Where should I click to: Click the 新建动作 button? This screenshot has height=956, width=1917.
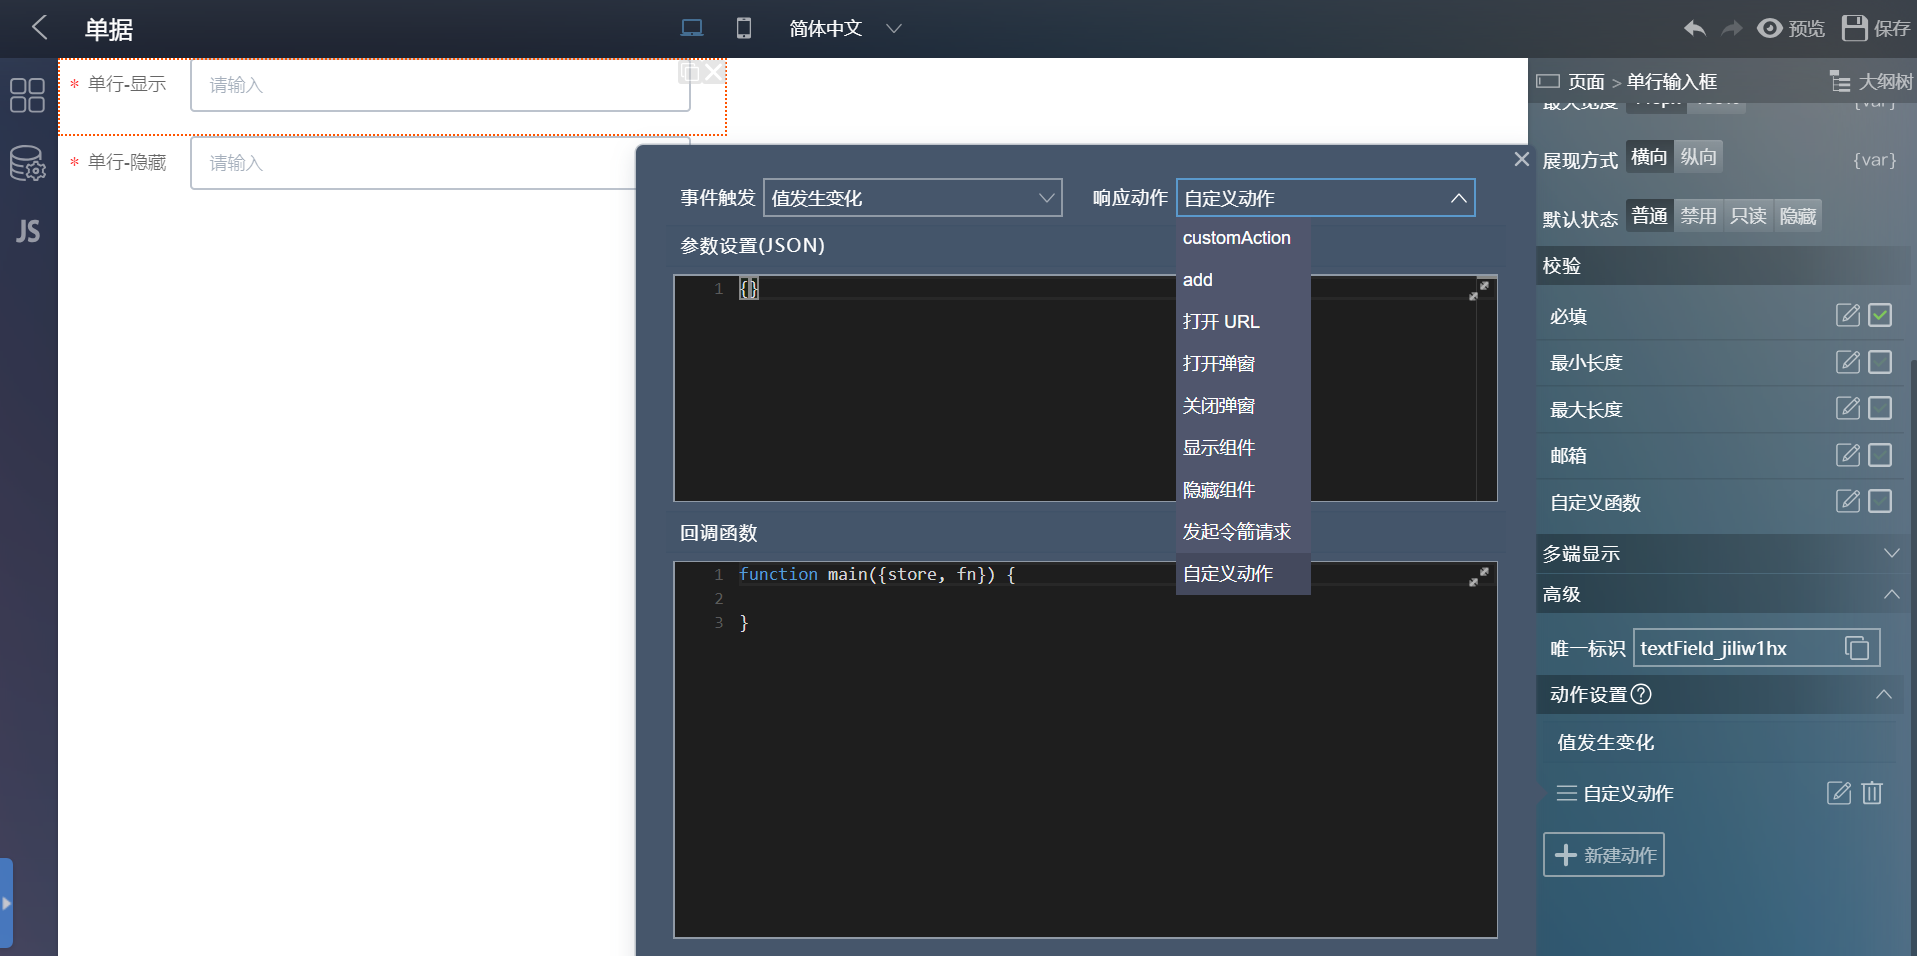1604,855
